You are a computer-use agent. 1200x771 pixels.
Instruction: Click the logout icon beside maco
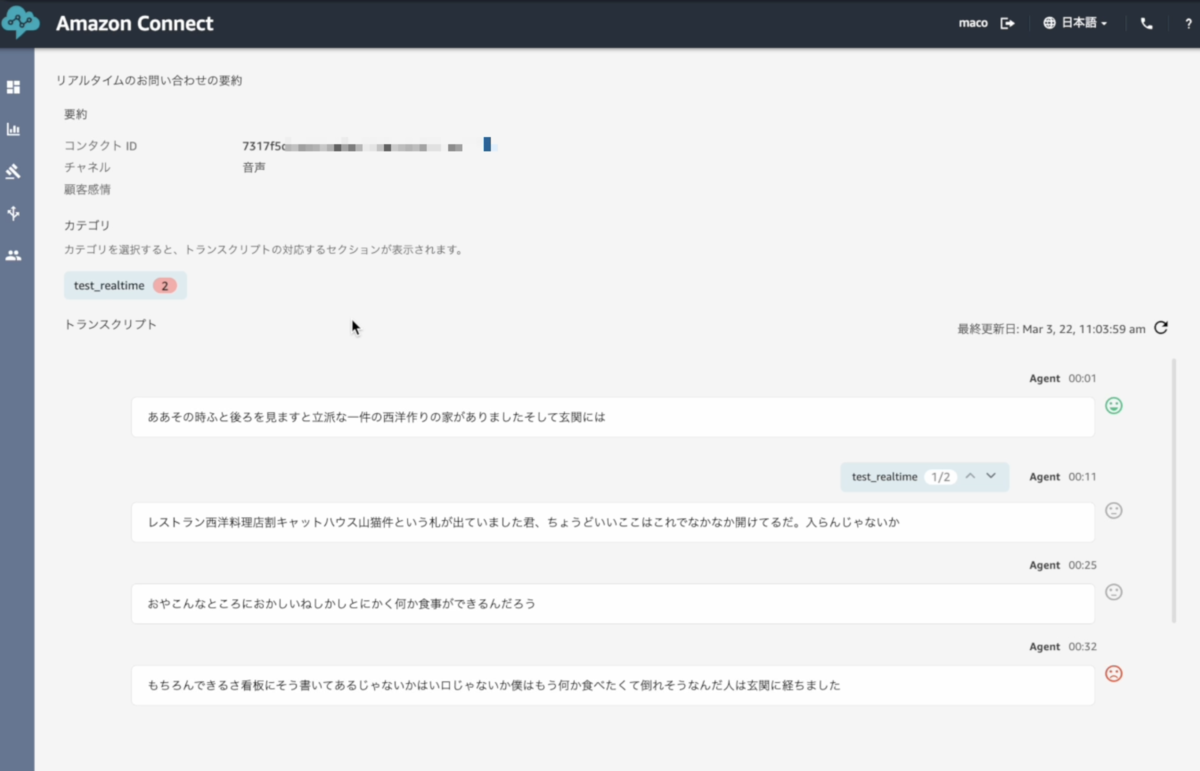pos(1007,23)
